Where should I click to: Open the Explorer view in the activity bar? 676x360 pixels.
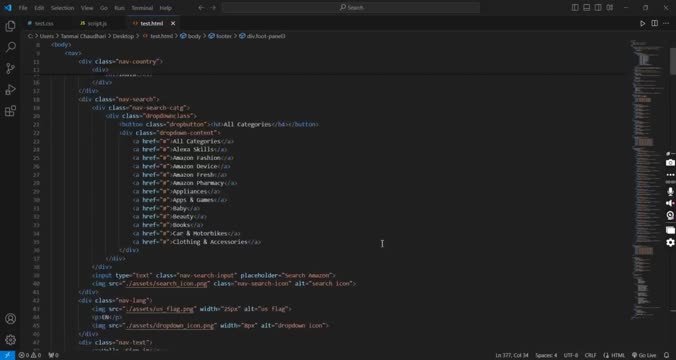click(x=10, y=26)
